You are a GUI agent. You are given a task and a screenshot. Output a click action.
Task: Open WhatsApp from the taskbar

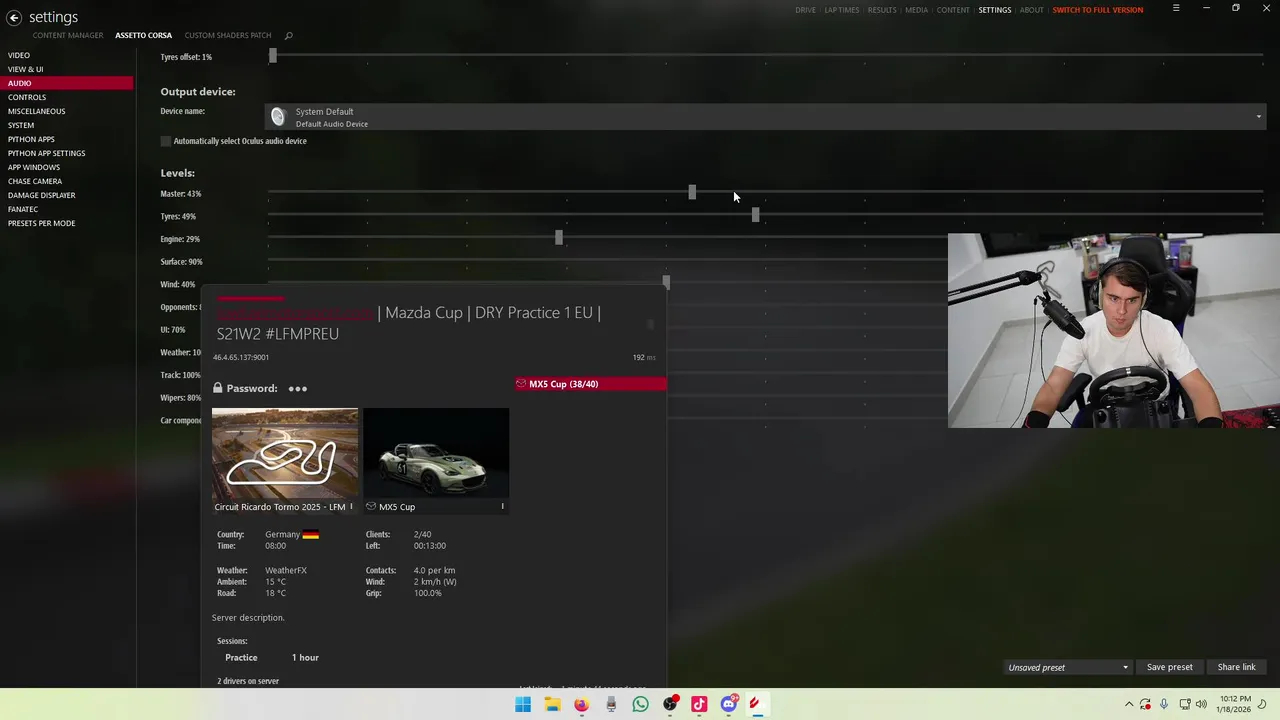pos(640,704)
